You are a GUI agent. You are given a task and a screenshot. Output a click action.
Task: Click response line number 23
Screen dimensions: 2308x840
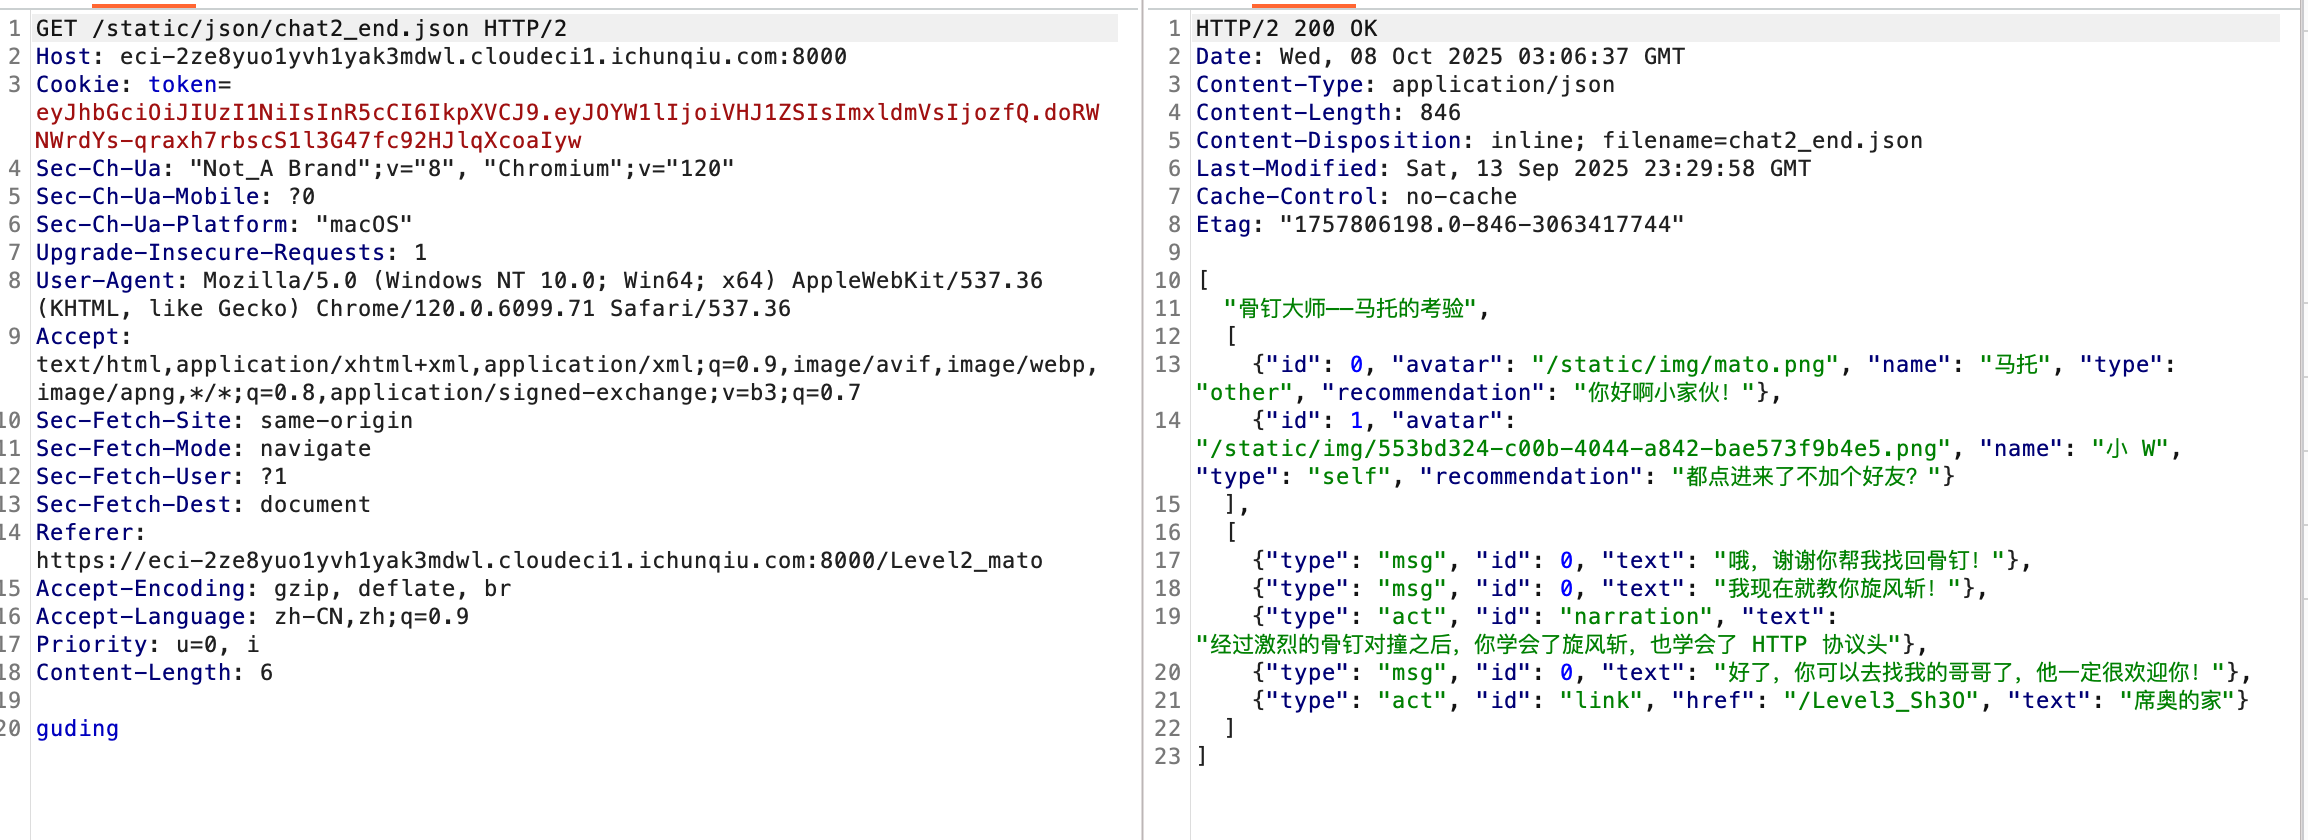(1167, 757)
